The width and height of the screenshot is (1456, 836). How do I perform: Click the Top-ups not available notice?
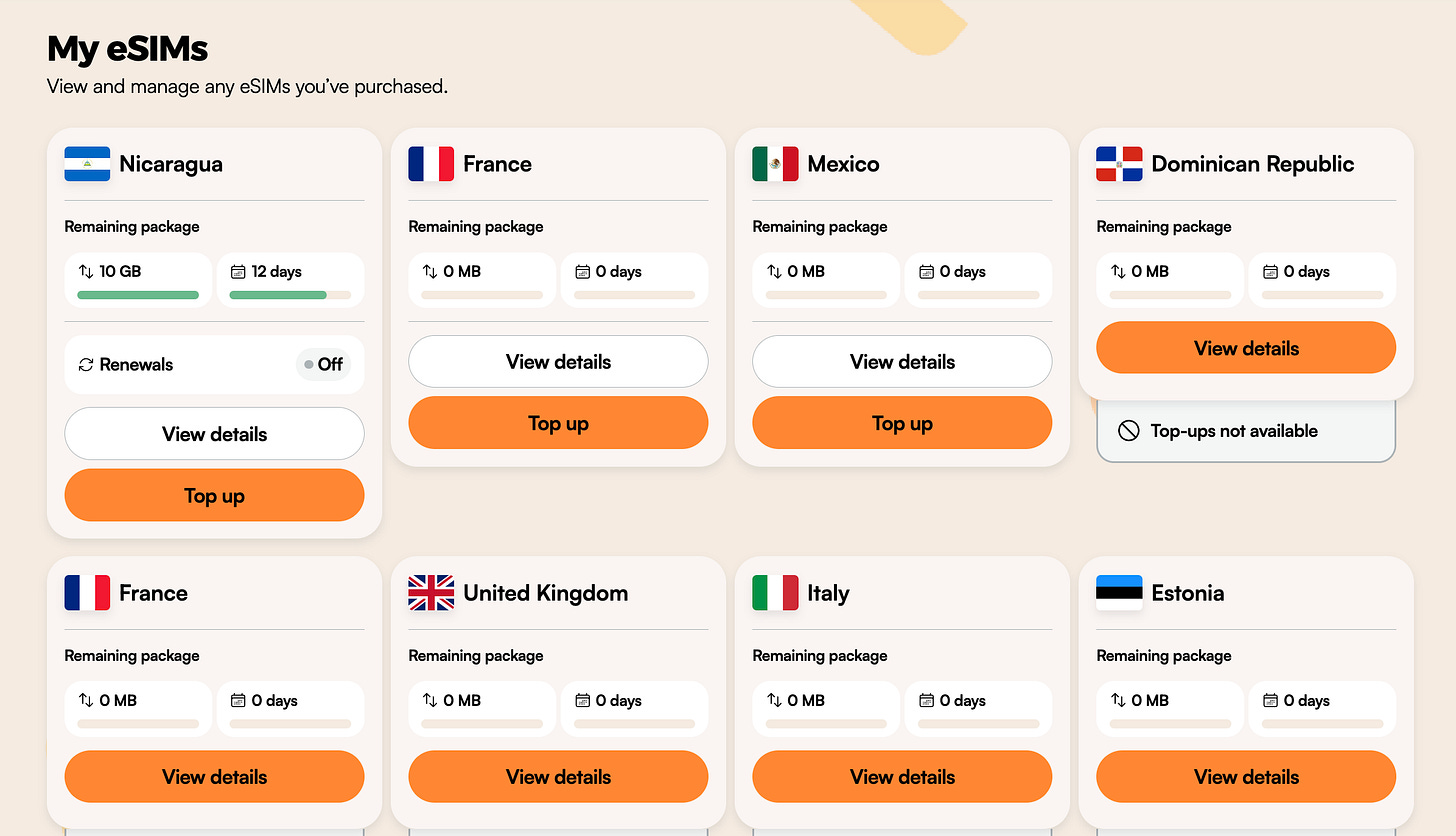tap(1246, 430)
